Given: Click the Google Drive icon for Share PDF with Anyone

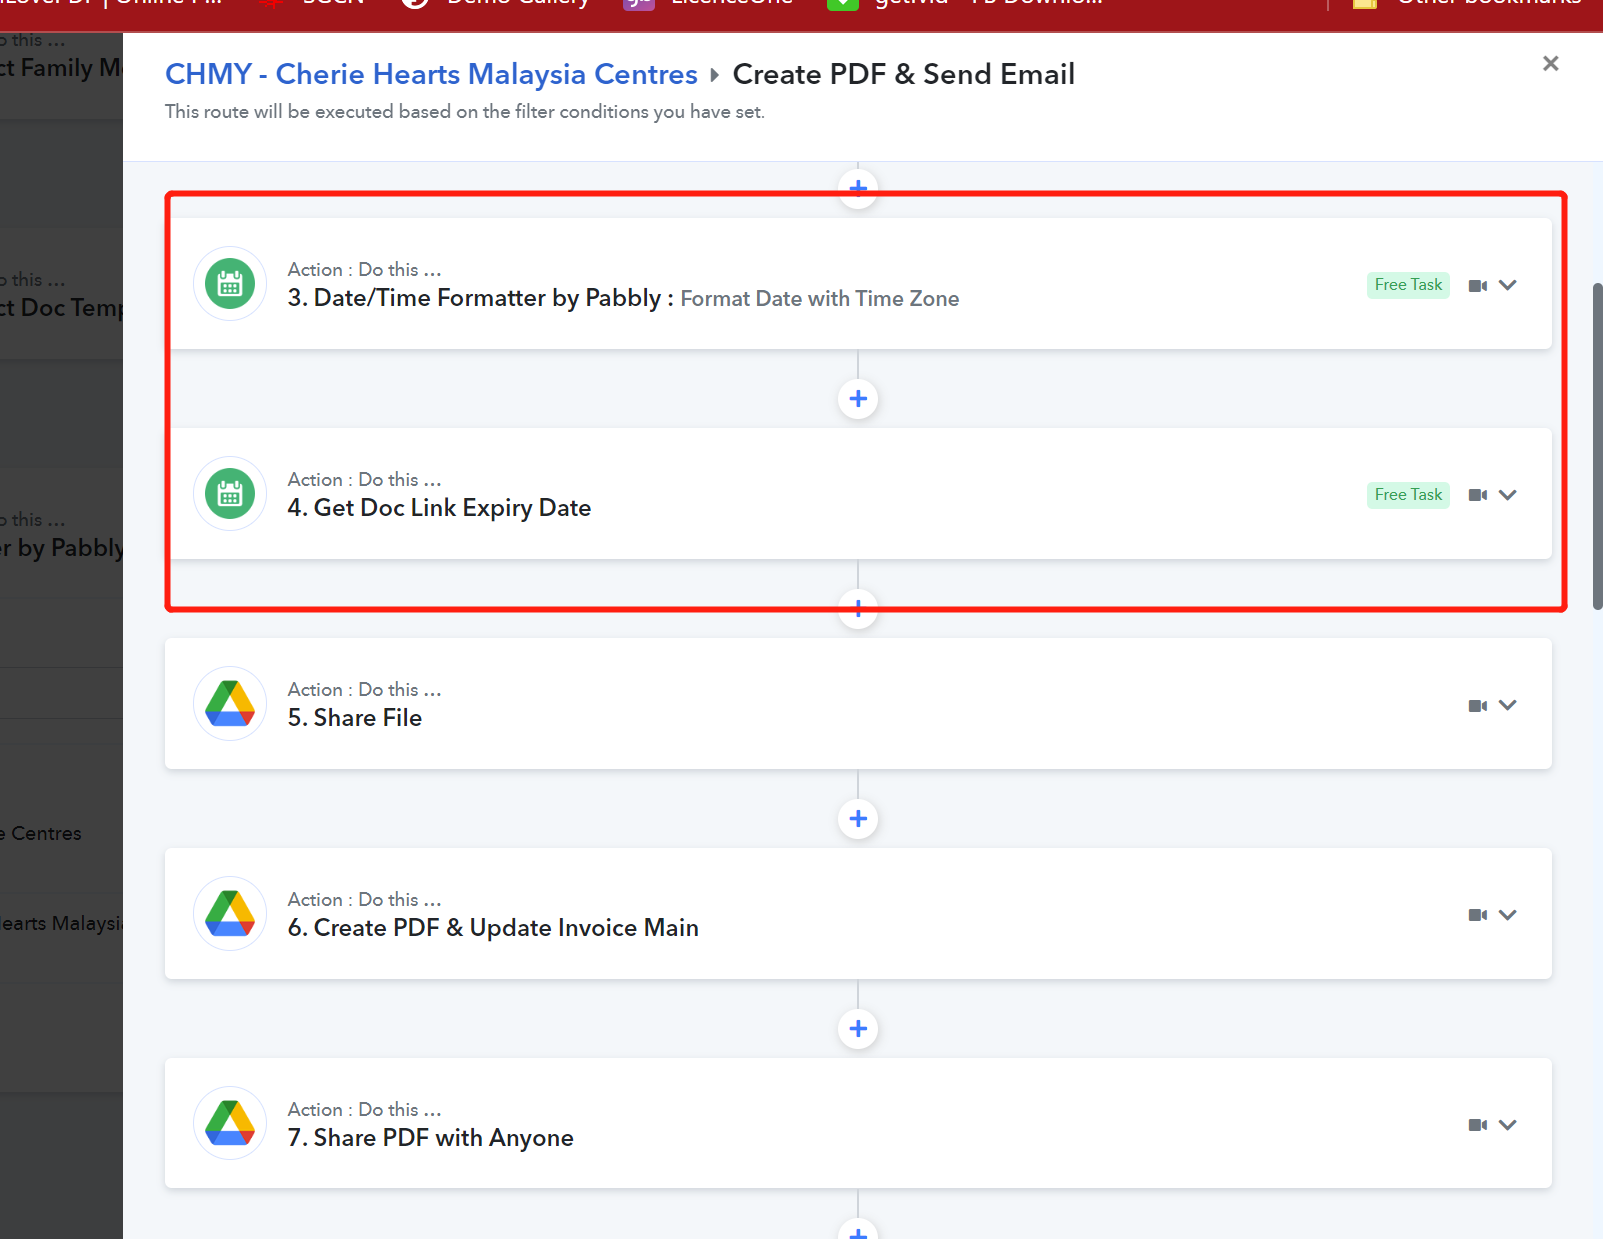Looking at the screenshot, I should 230,1124.
